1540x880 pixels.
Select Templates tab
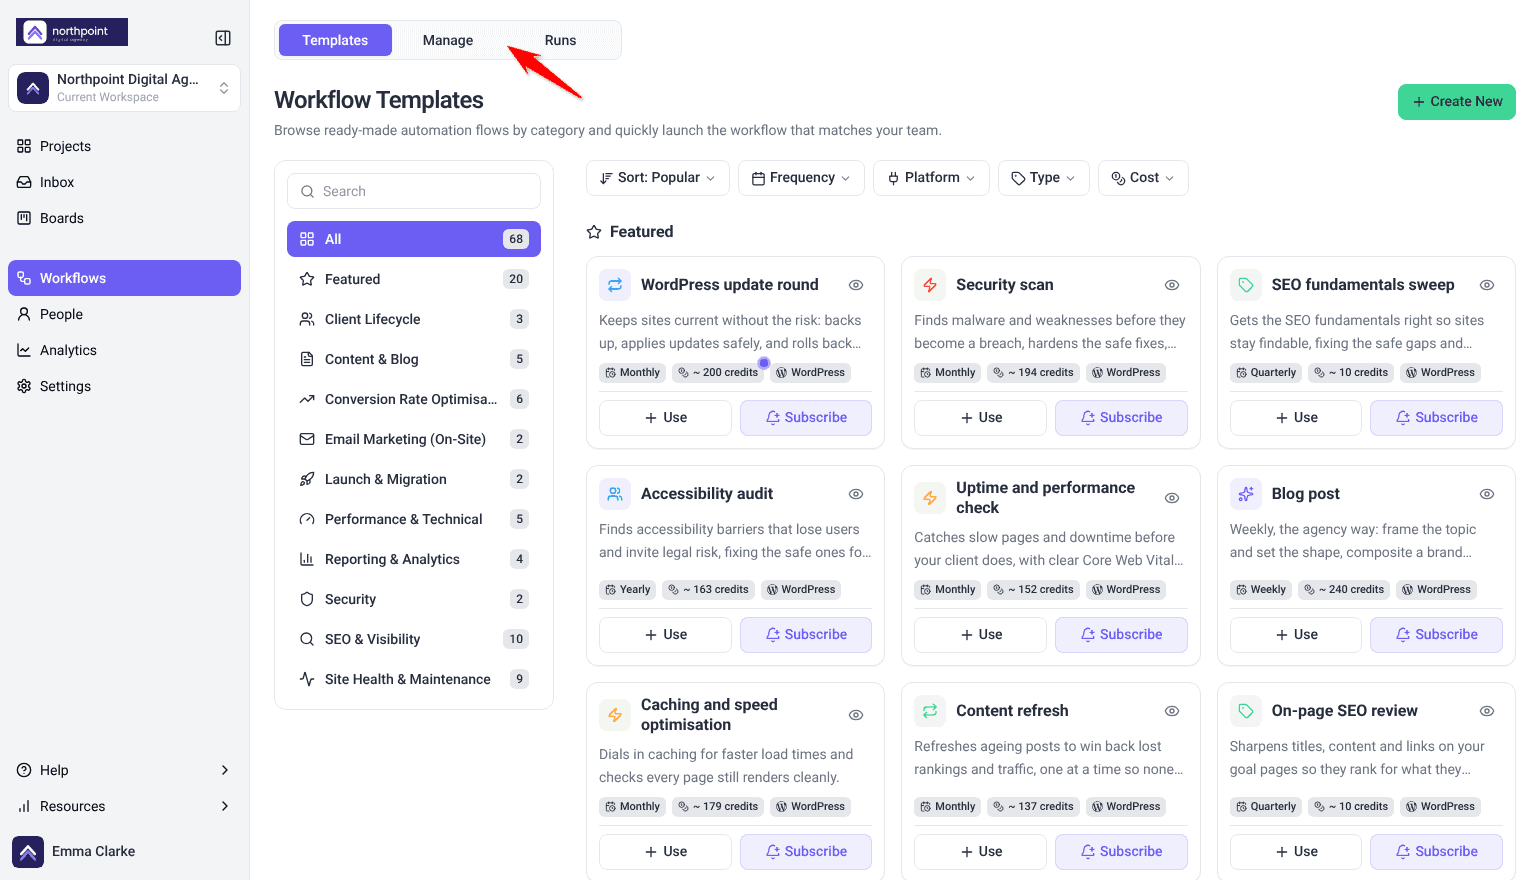pyautogui.click(x=335, y=40)
